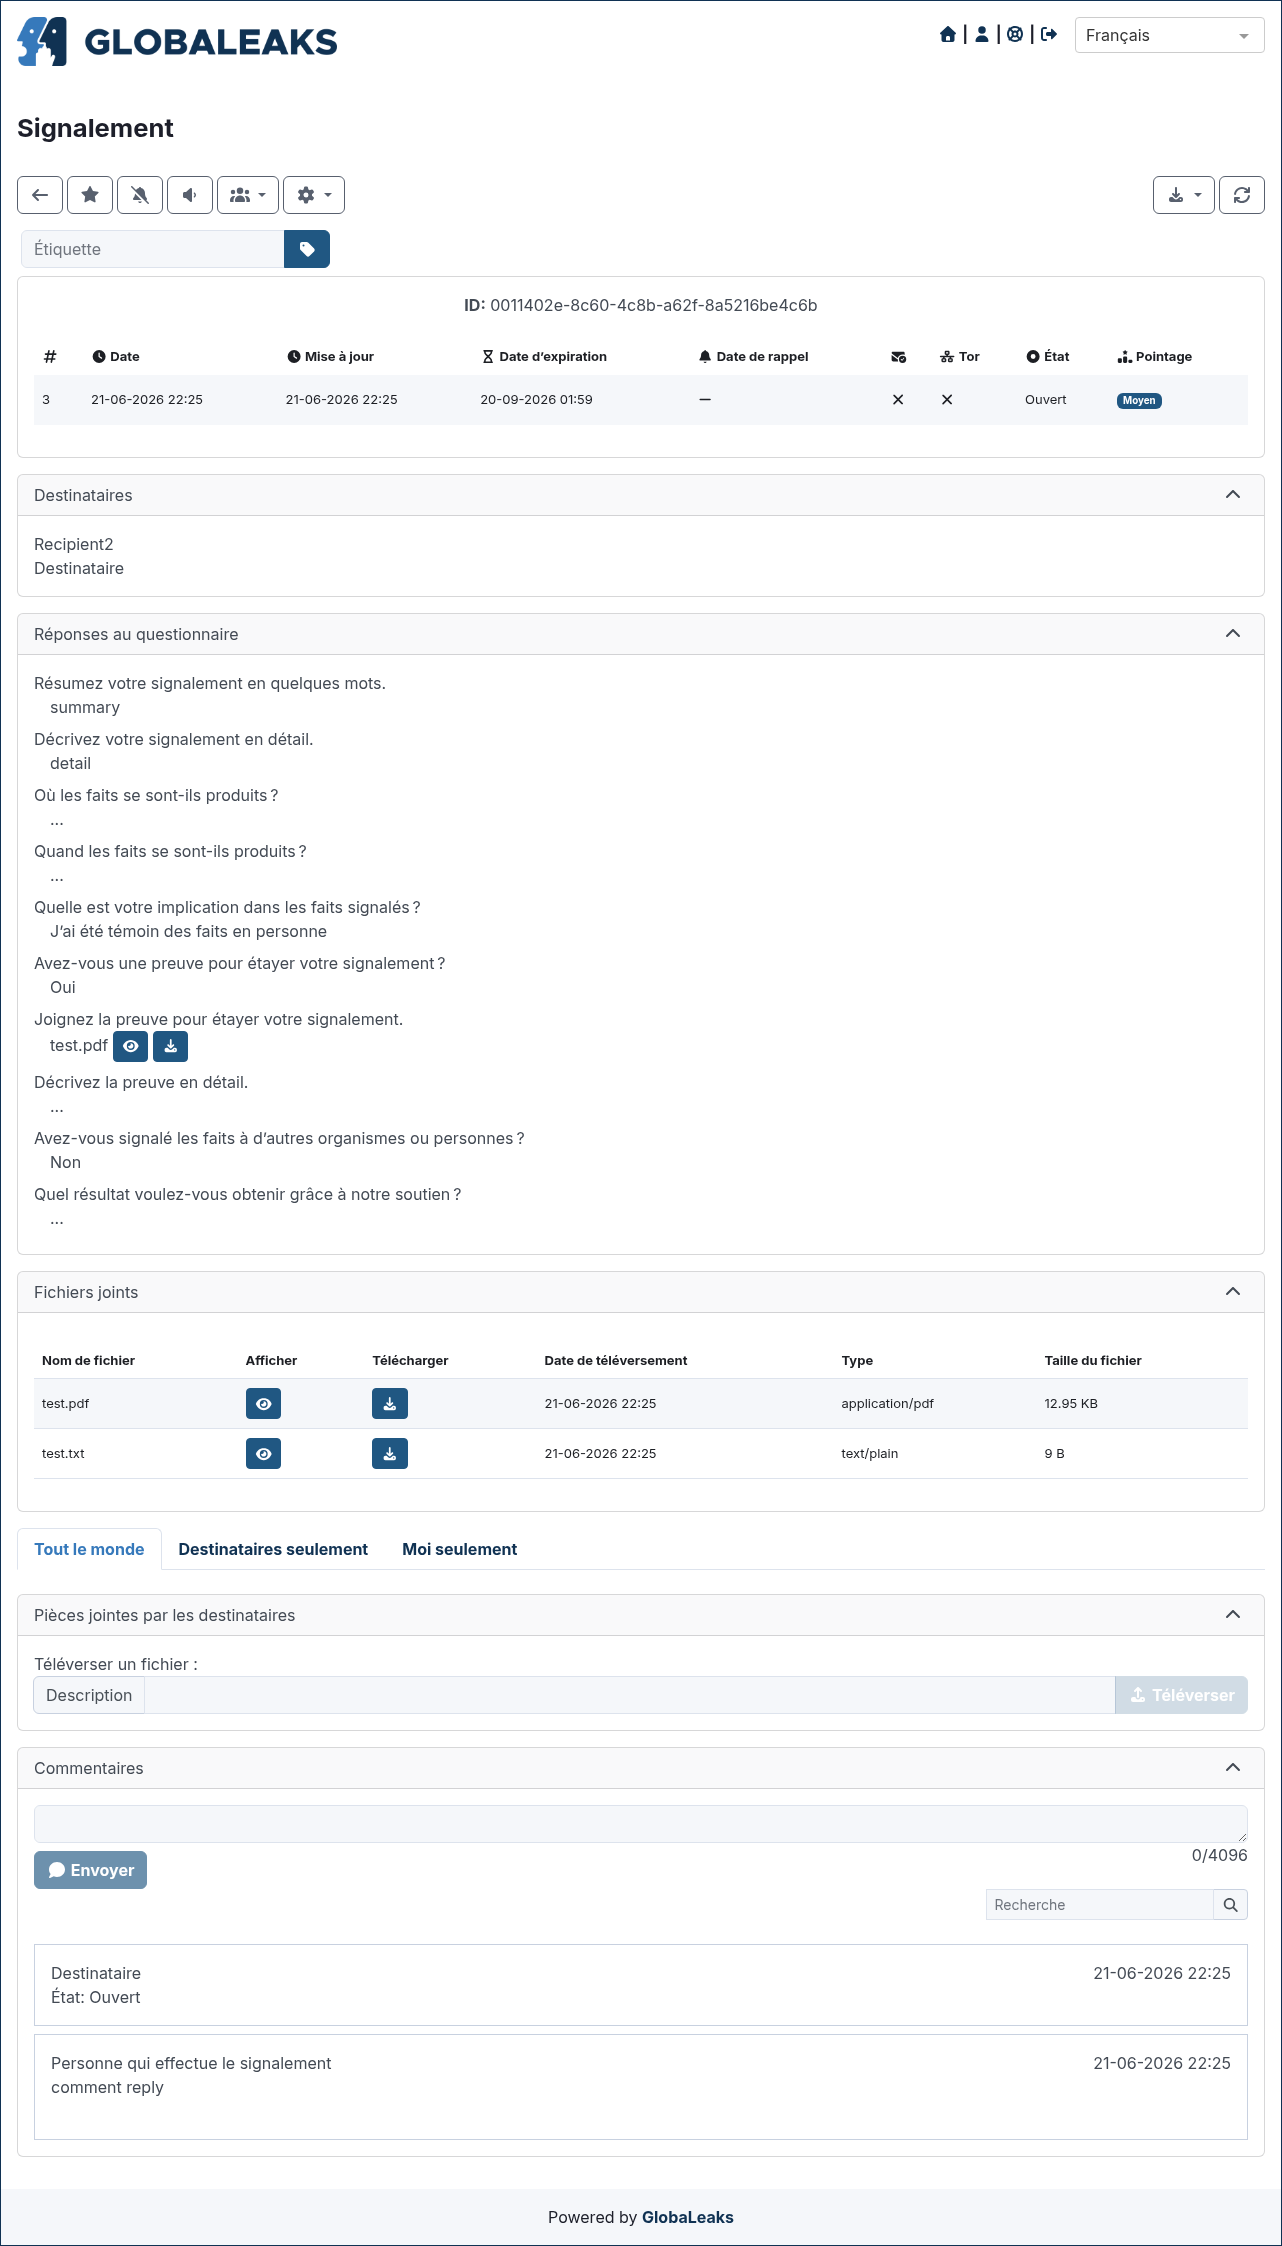Viewport: 1282px width, 2246px height.
Task: Open the gear settings dropdown
Action: coord(314,195)
